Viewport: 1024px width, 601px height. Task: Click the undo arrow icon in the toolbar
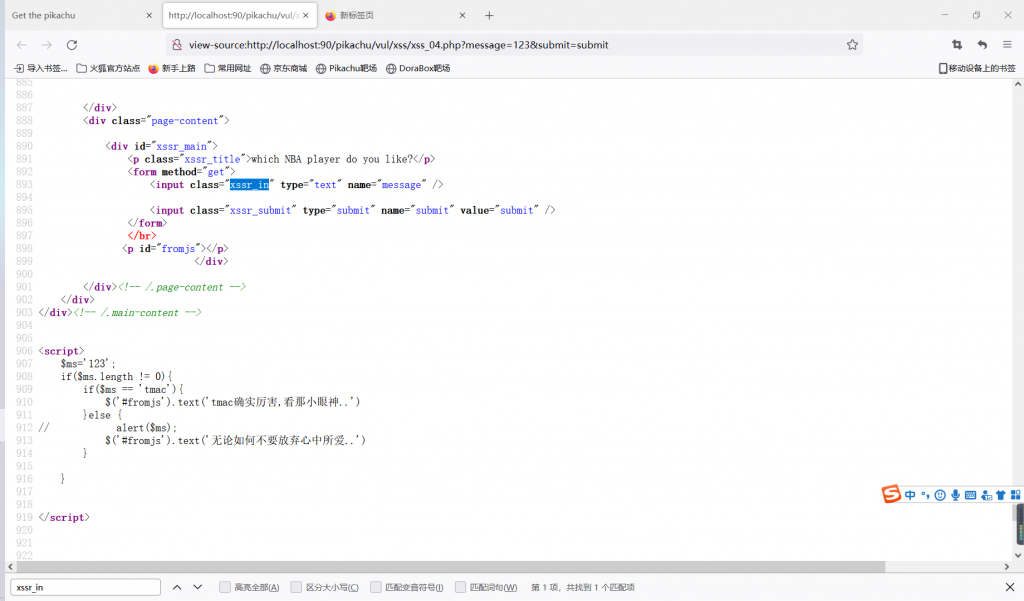[x=982, y=45]
